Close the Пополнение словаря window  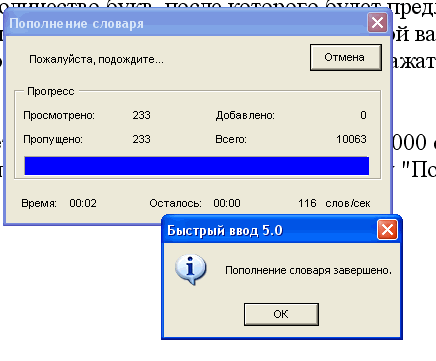[377, 23]
